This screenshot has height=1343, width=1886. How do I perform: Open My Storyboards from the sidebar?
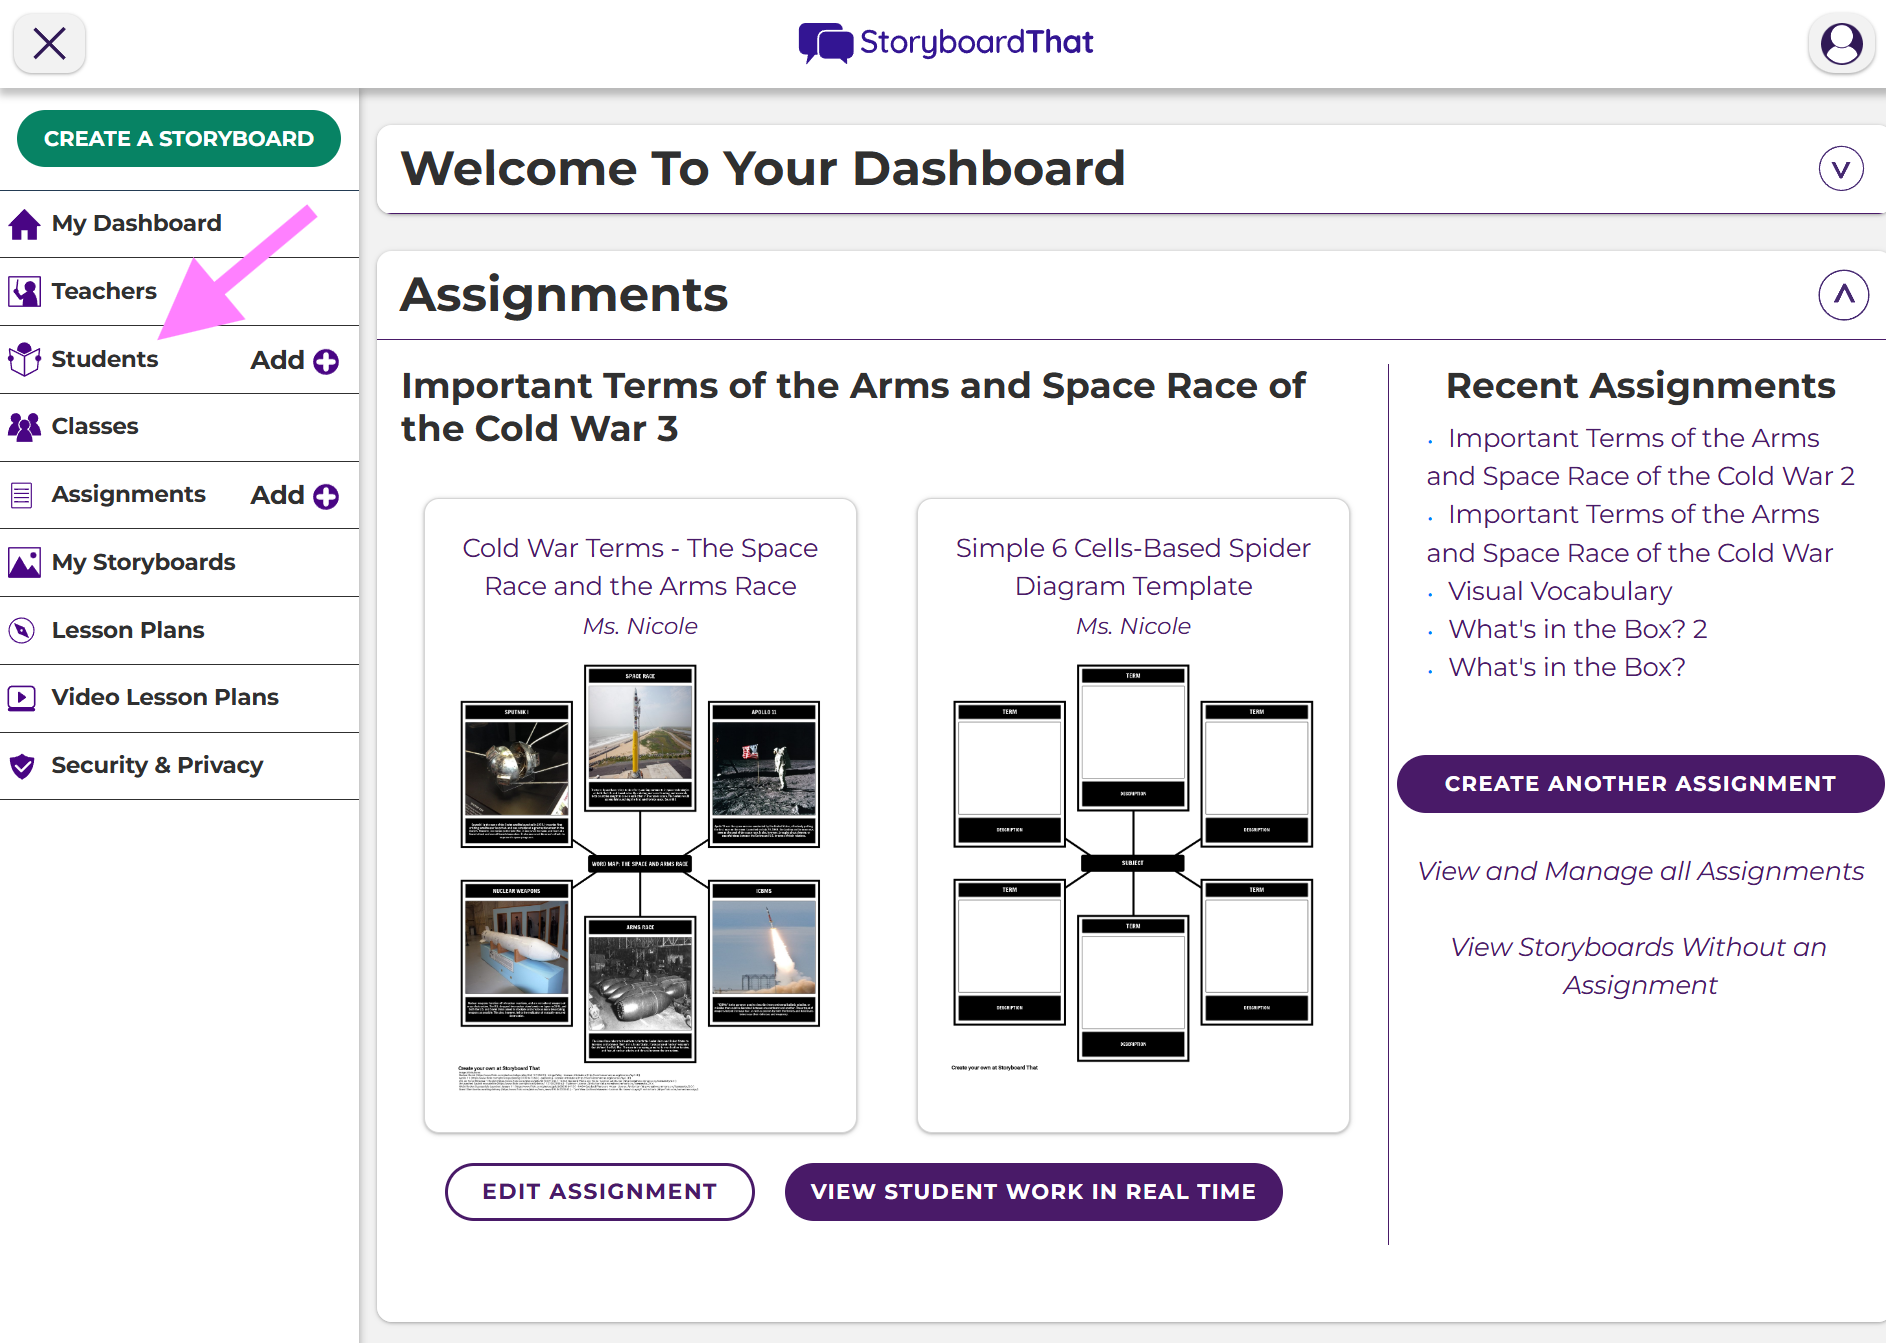[143, 562]
